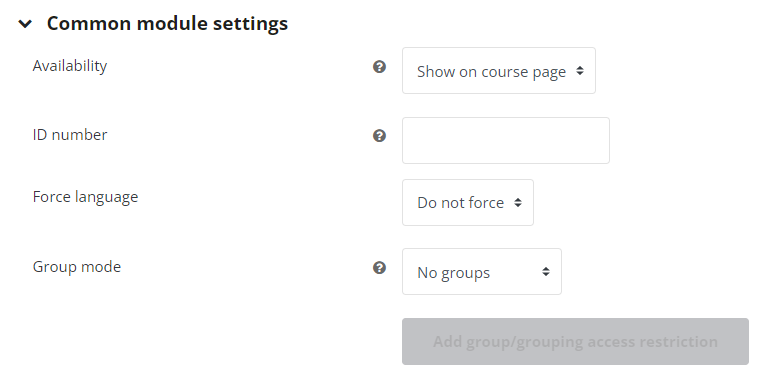
Task: Click the Force language field label
Action: pos(85,197)
